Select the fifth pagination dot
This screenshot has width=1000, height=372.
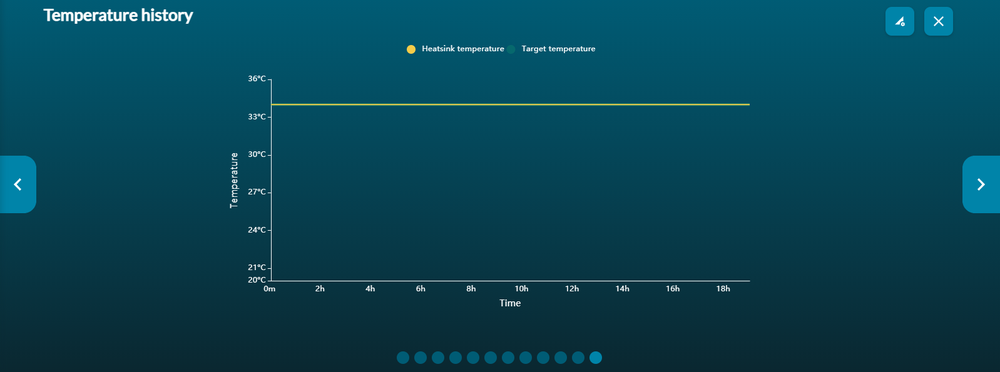point(473,357)
